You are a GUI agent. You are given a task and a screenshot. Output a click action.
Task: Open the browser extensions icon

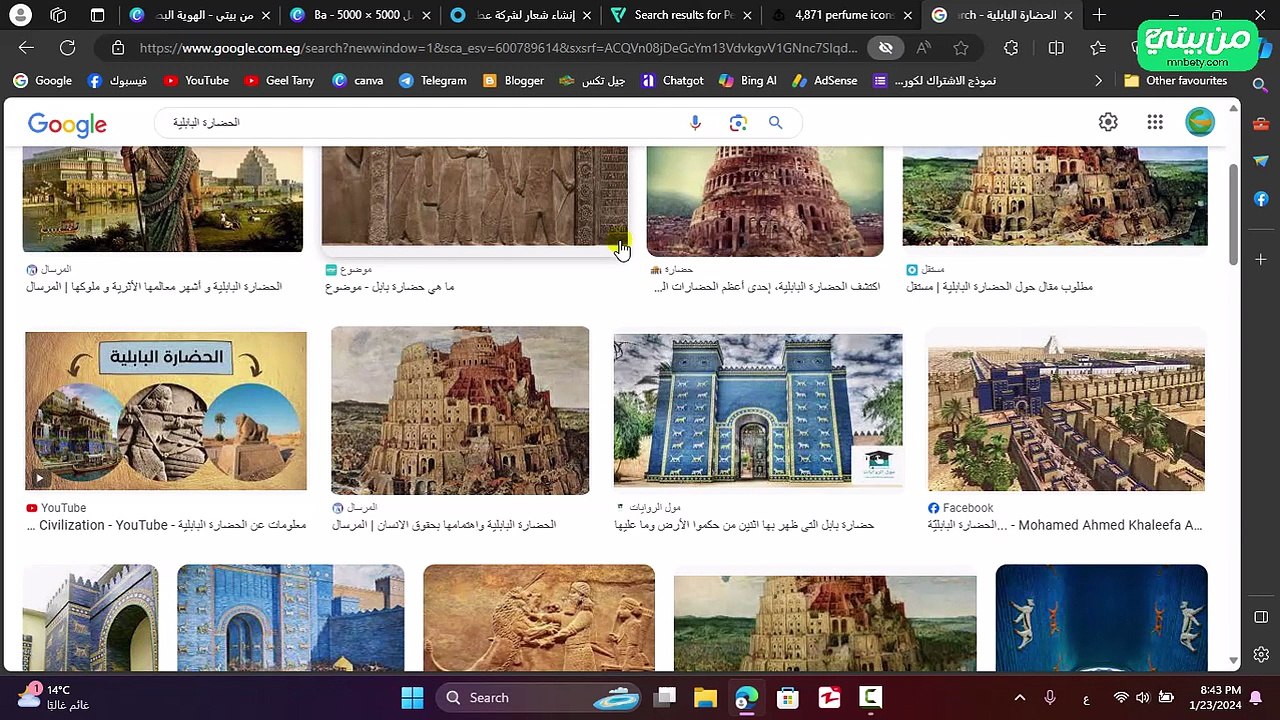(x=1011, y=48)
